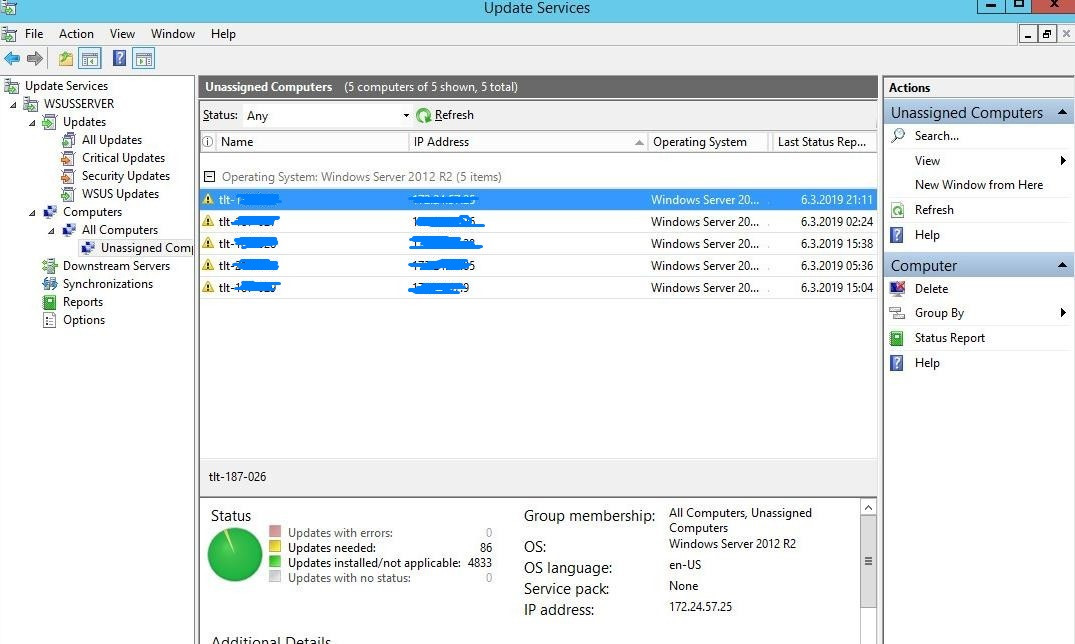Viewport: 1075px width, 644px height.
Task: Click the Forward arrow toolbar icon
Action: pyautogui.click(x=35, y=59)
